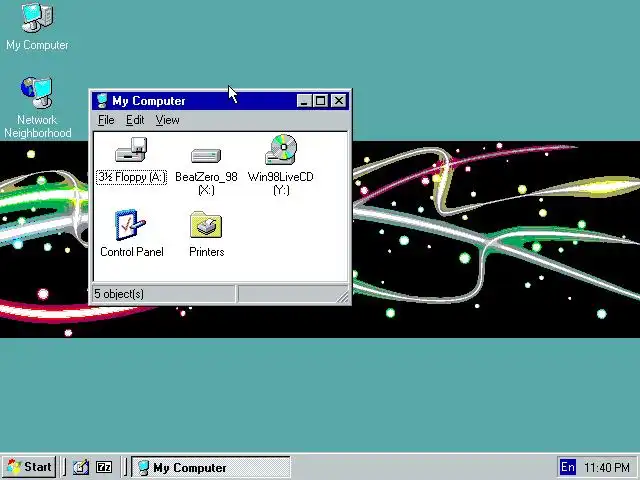
Task: Select the 3½ Floppy (A:) drive icon
Action: (131, 149)
